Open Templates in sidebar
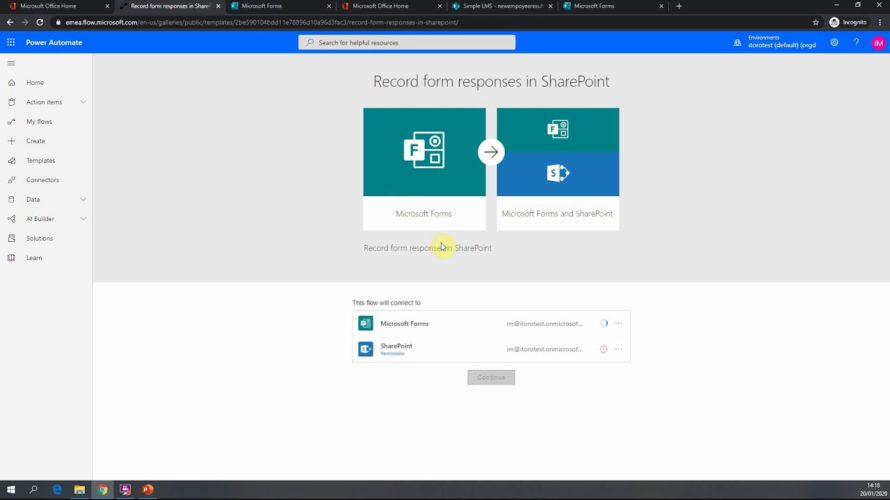 (40, 161)
